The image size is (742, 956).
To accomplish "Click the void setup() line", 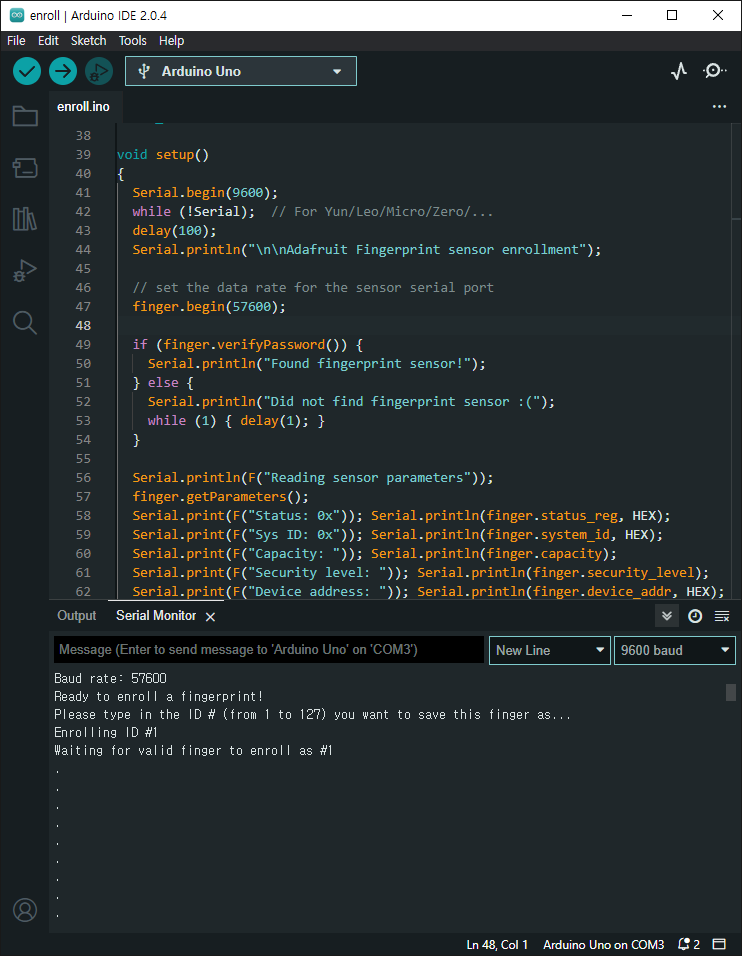I will click(163, 155).
